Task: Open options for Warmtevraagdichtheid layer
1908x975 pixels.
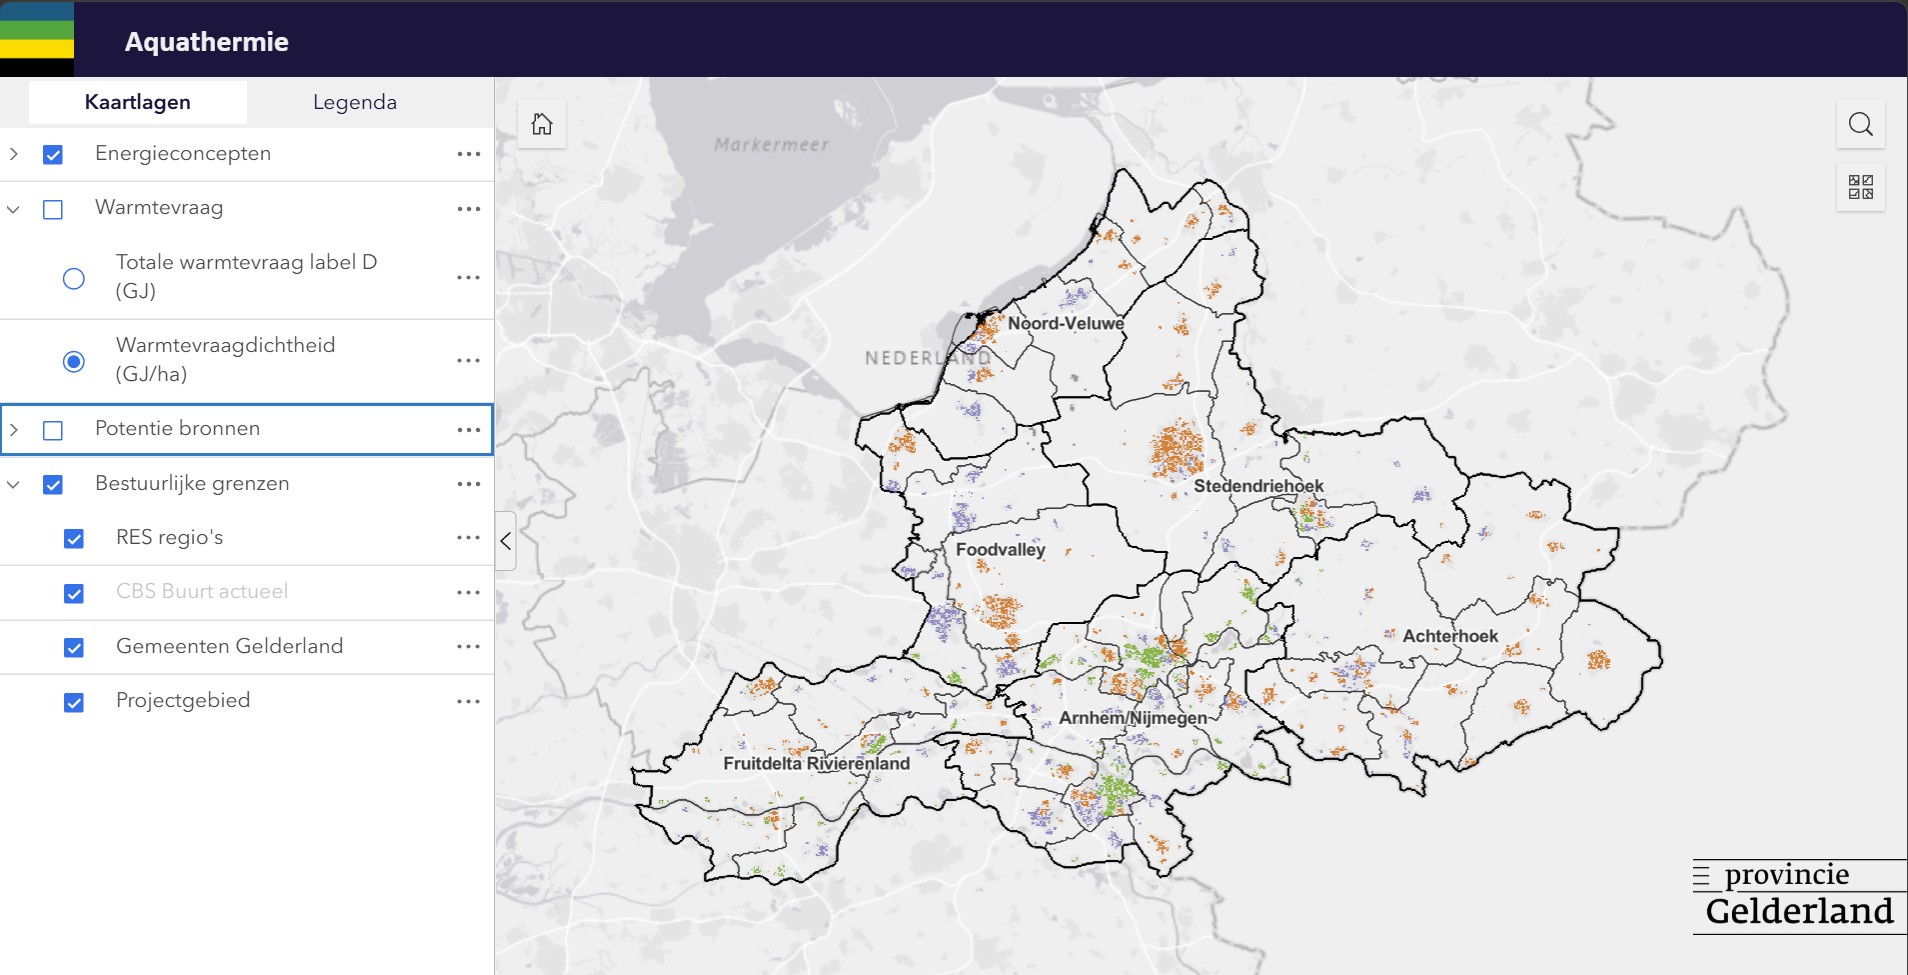Action: click(x=469, y=360)
